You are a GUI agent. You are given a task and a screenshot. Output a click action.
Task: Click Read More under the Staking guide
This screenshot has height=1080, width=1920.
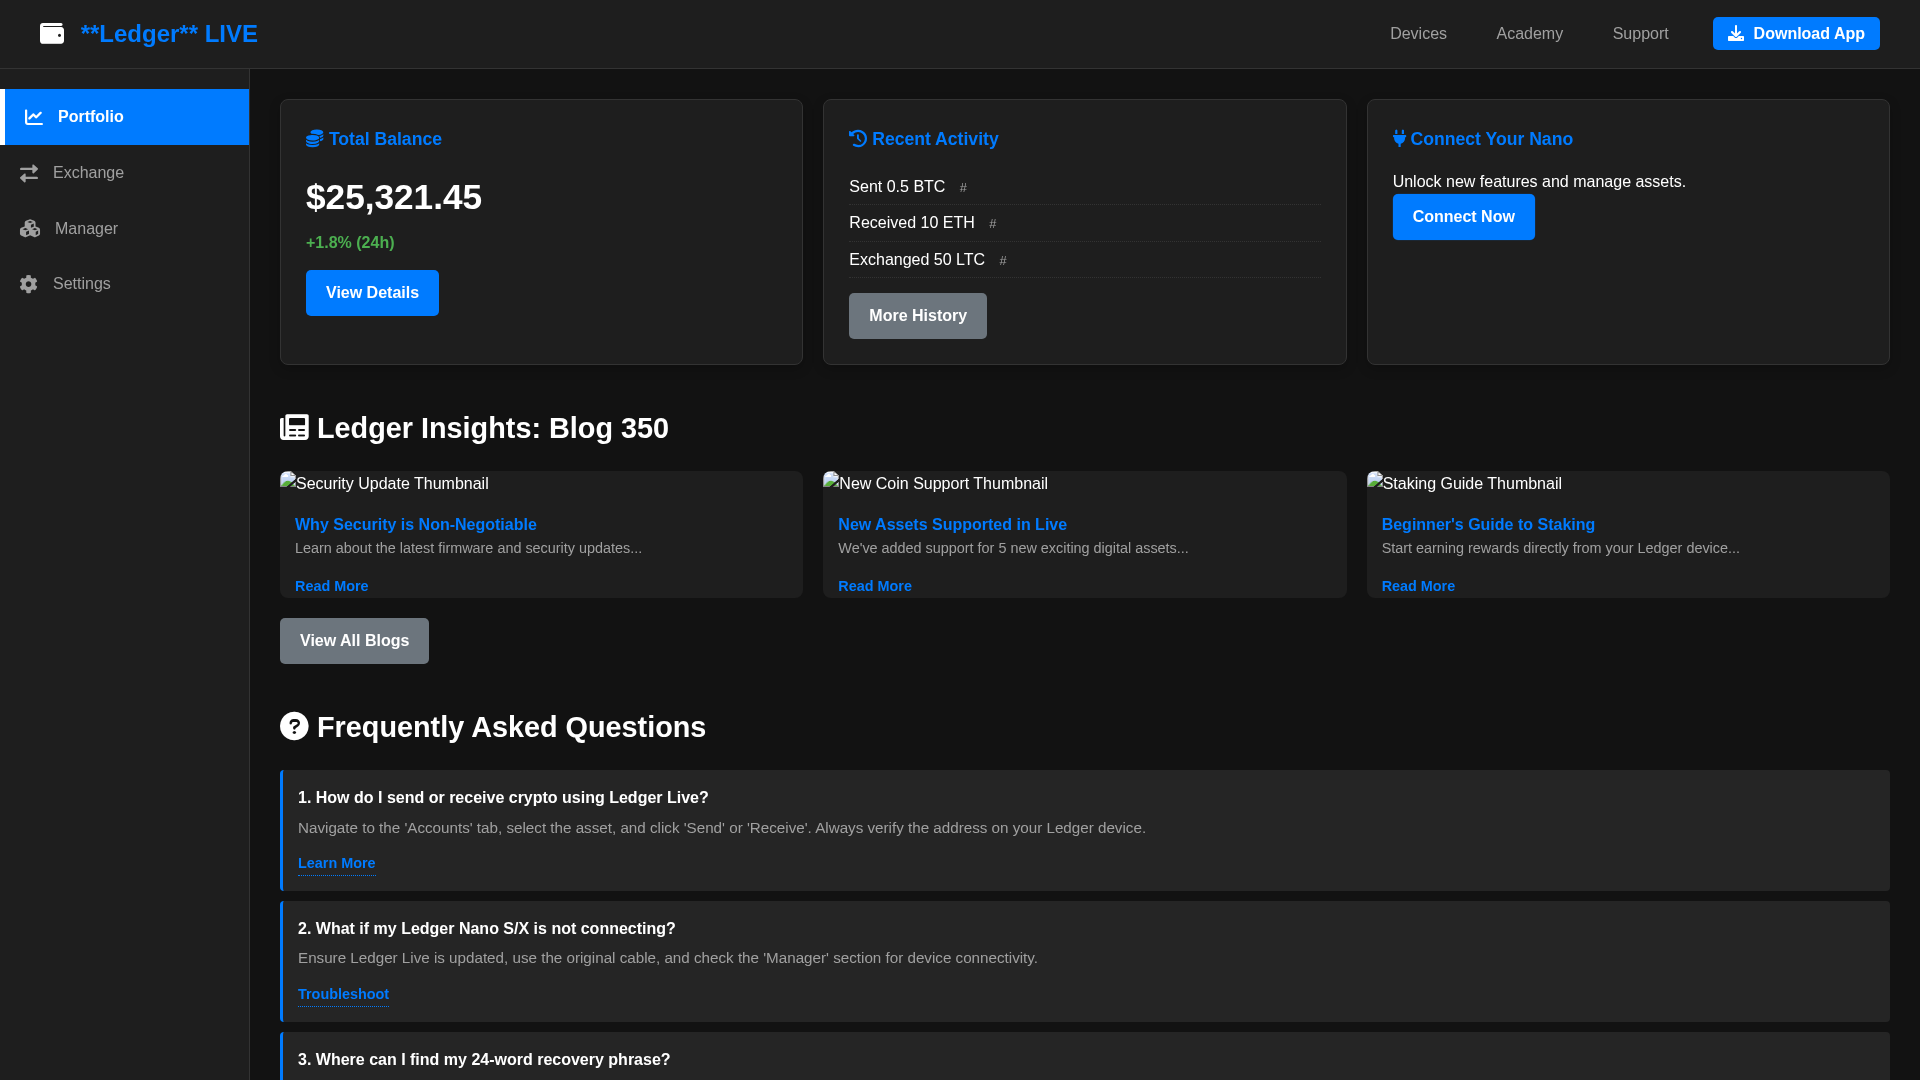pos(1418,586)
